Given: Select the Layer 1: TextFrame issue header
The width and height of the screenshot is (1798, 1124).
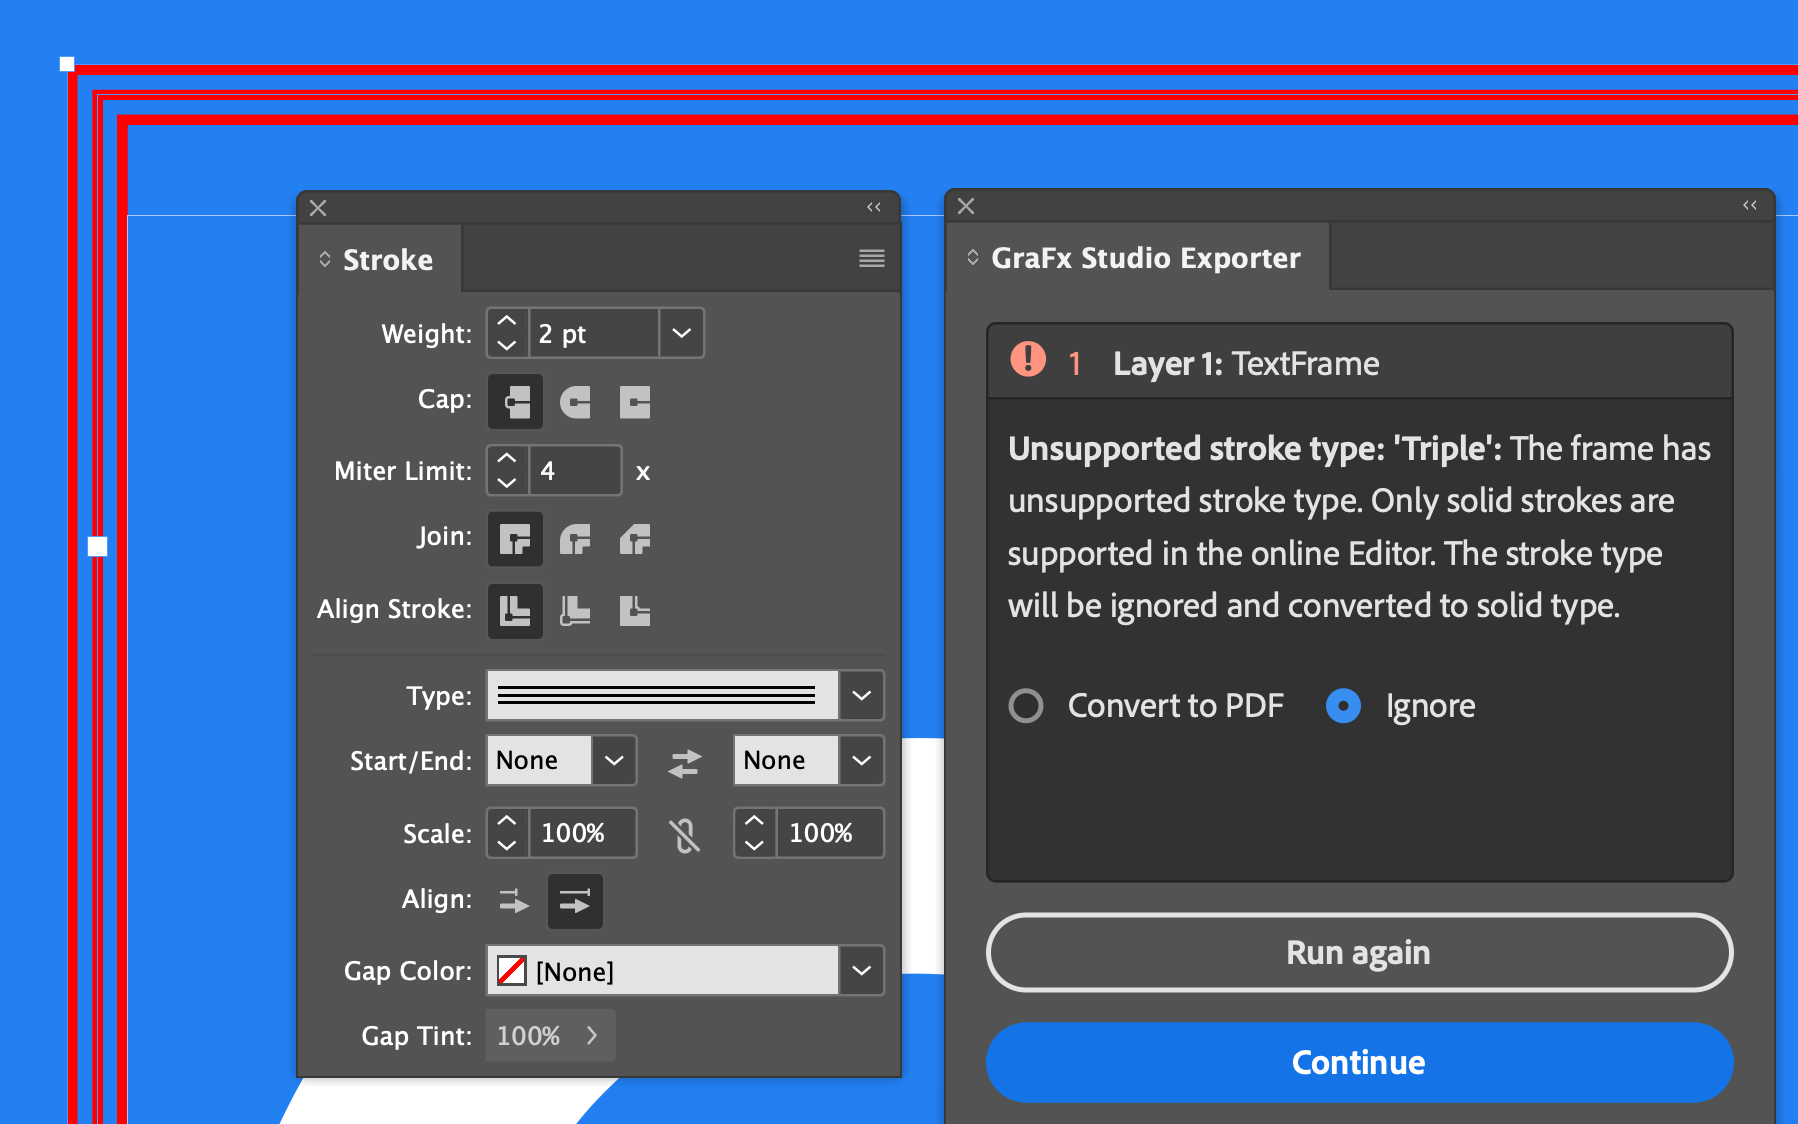Looking at the screenshot, I should [1360, 362].
